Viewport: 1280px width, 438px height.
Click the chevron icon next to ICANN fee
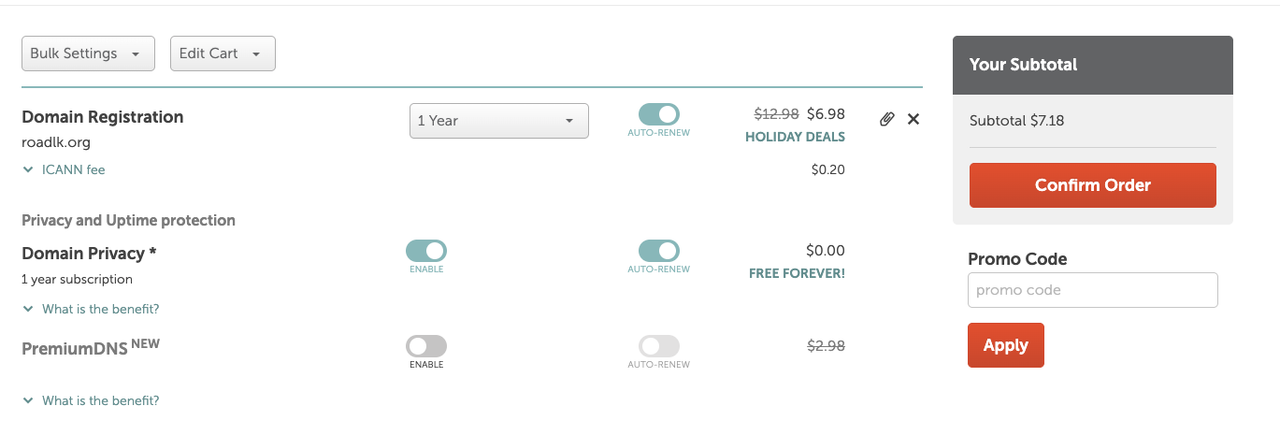pos(28,170)
